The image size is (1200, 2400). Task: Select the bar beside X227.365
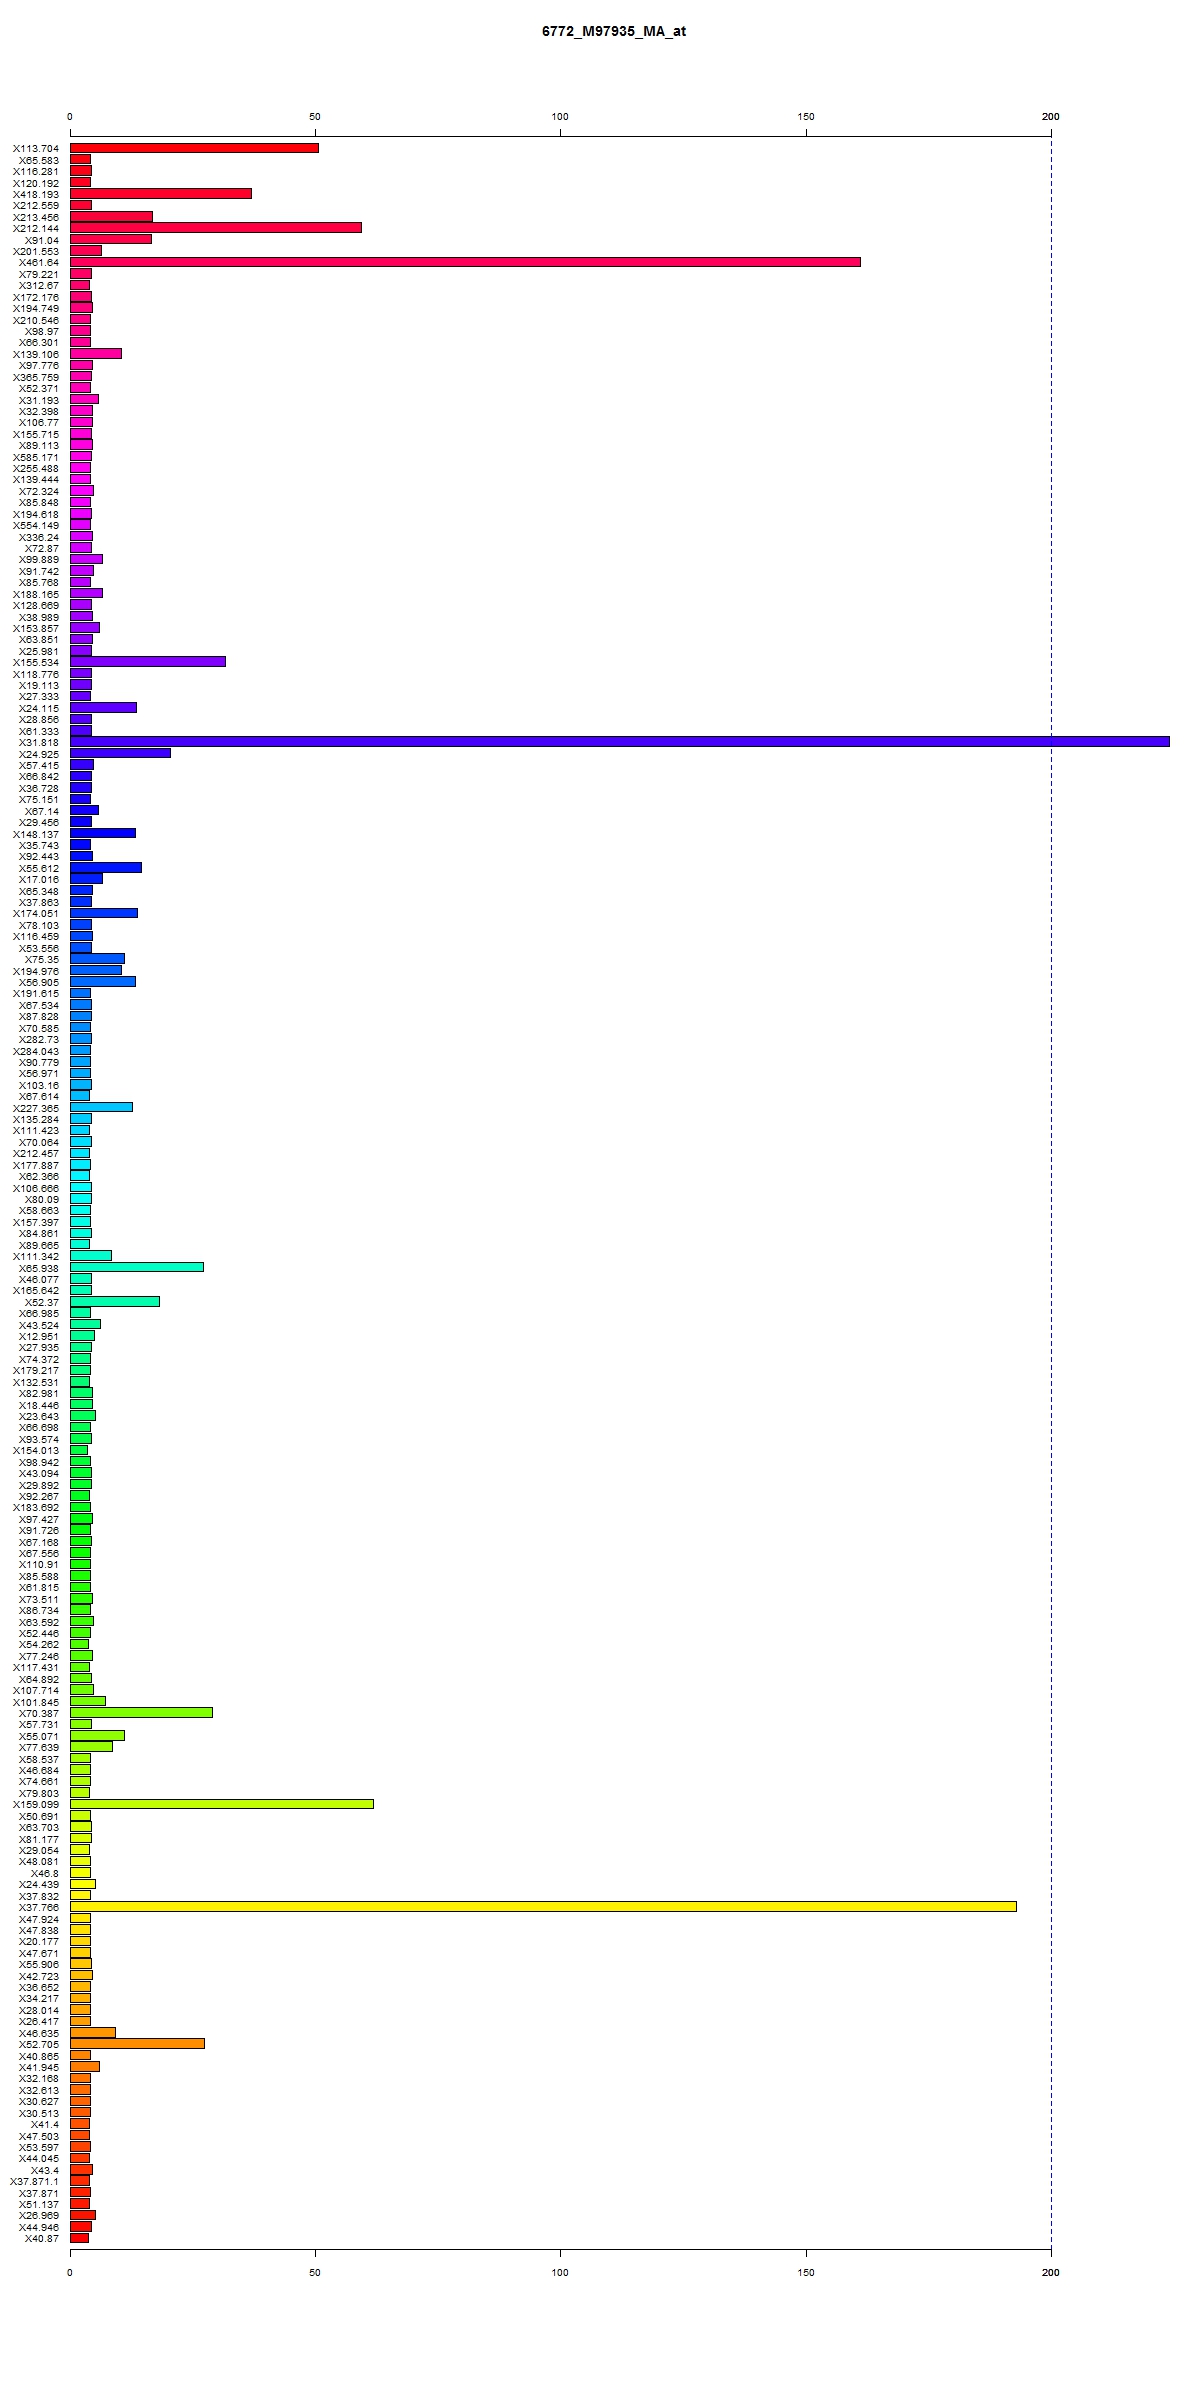coord(101,1107)
